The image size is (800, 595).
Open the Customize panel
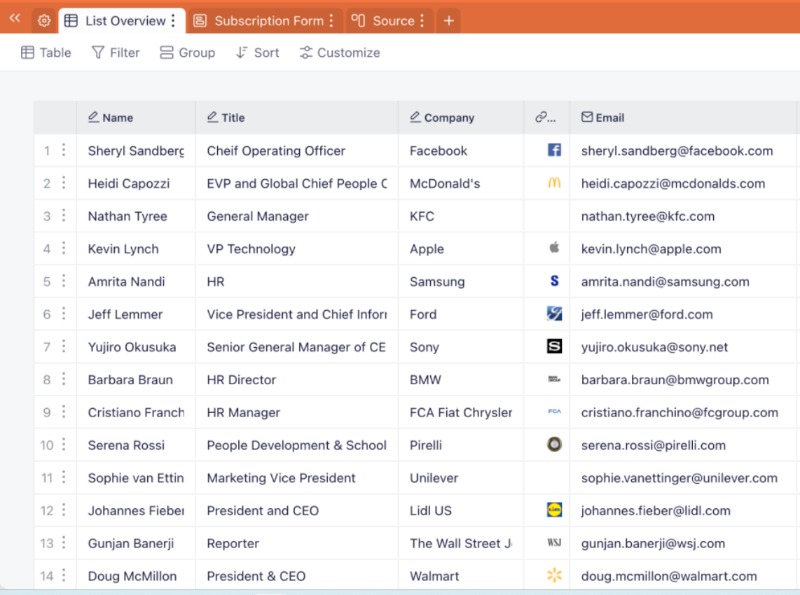point(339,53)
